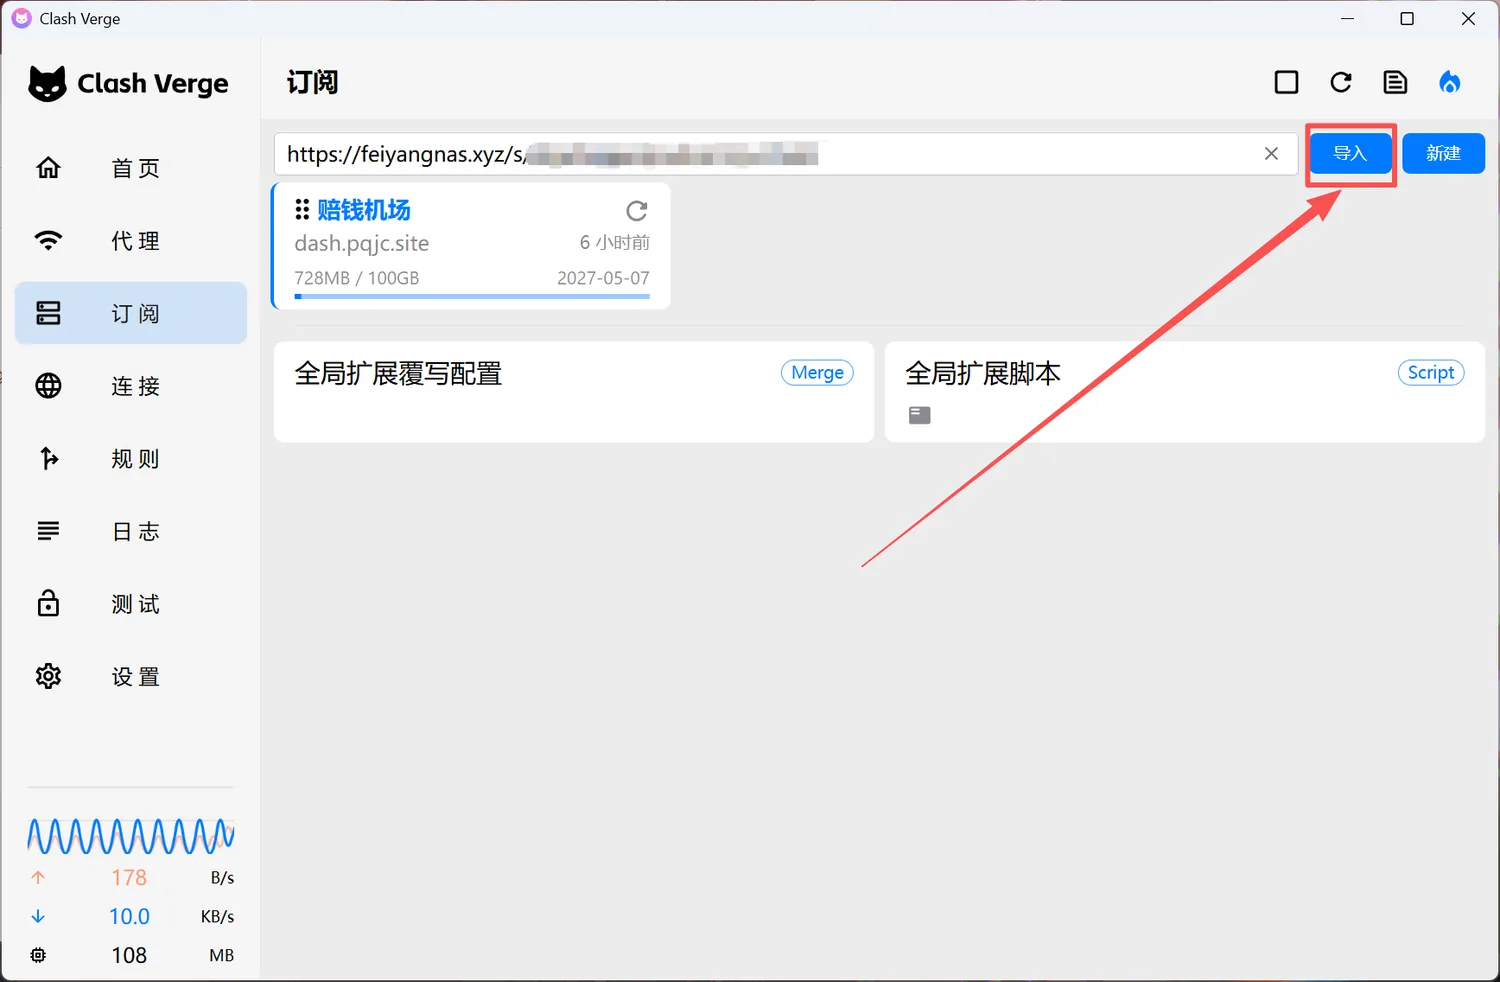Image resolution: width=1500 pixels, height=982 pixels.
Task: Click the blue flame icon in header
Action: coord(1449,82)
